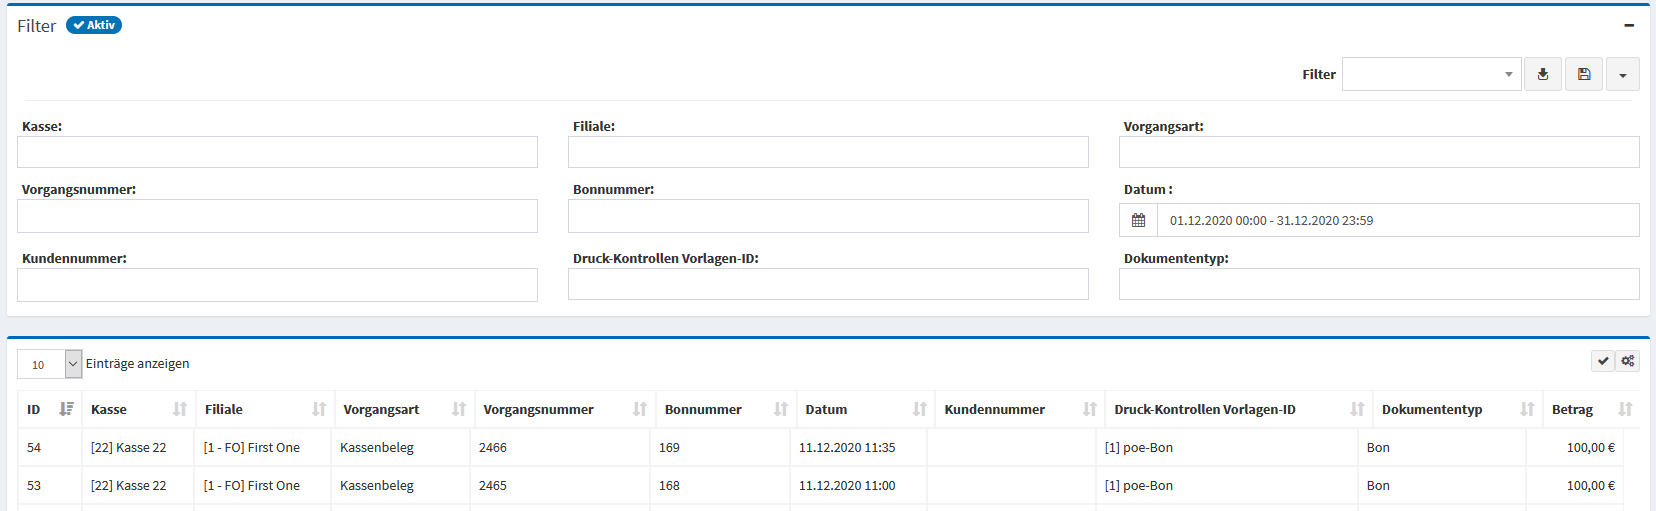The height and width of the screenshot is (511, 1656).
Task: Sort by Betrag column sort icon
Action: 1625,409
